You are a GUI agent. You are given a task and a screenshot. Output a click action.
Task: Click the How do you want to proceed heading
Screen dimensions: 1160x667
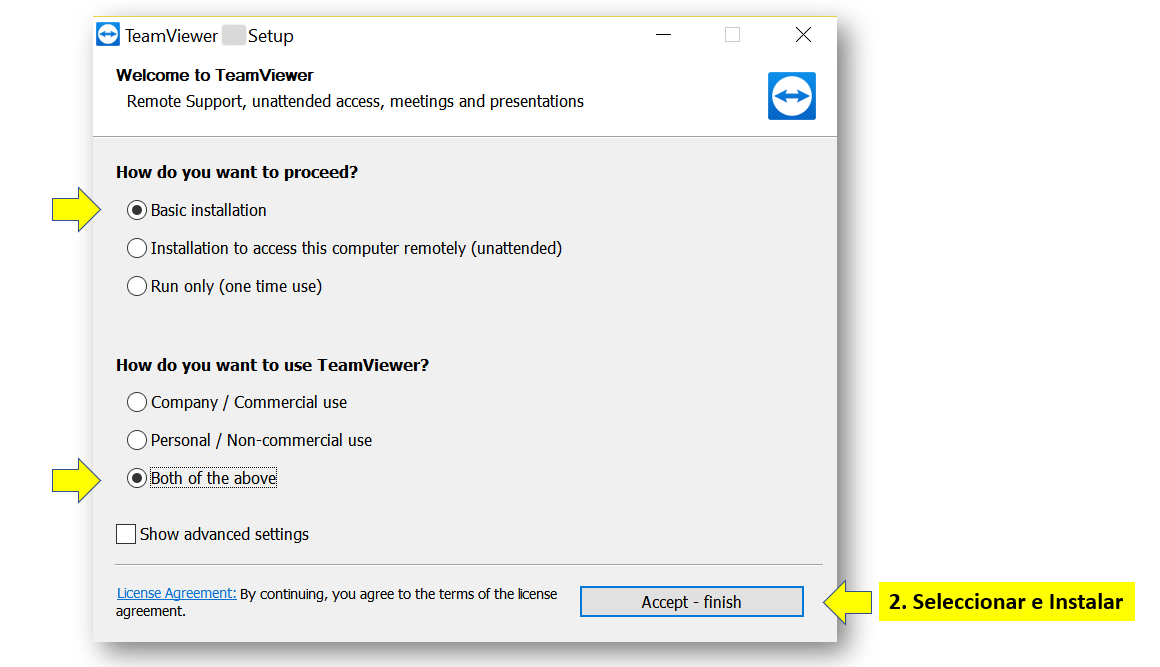(237, 172)
